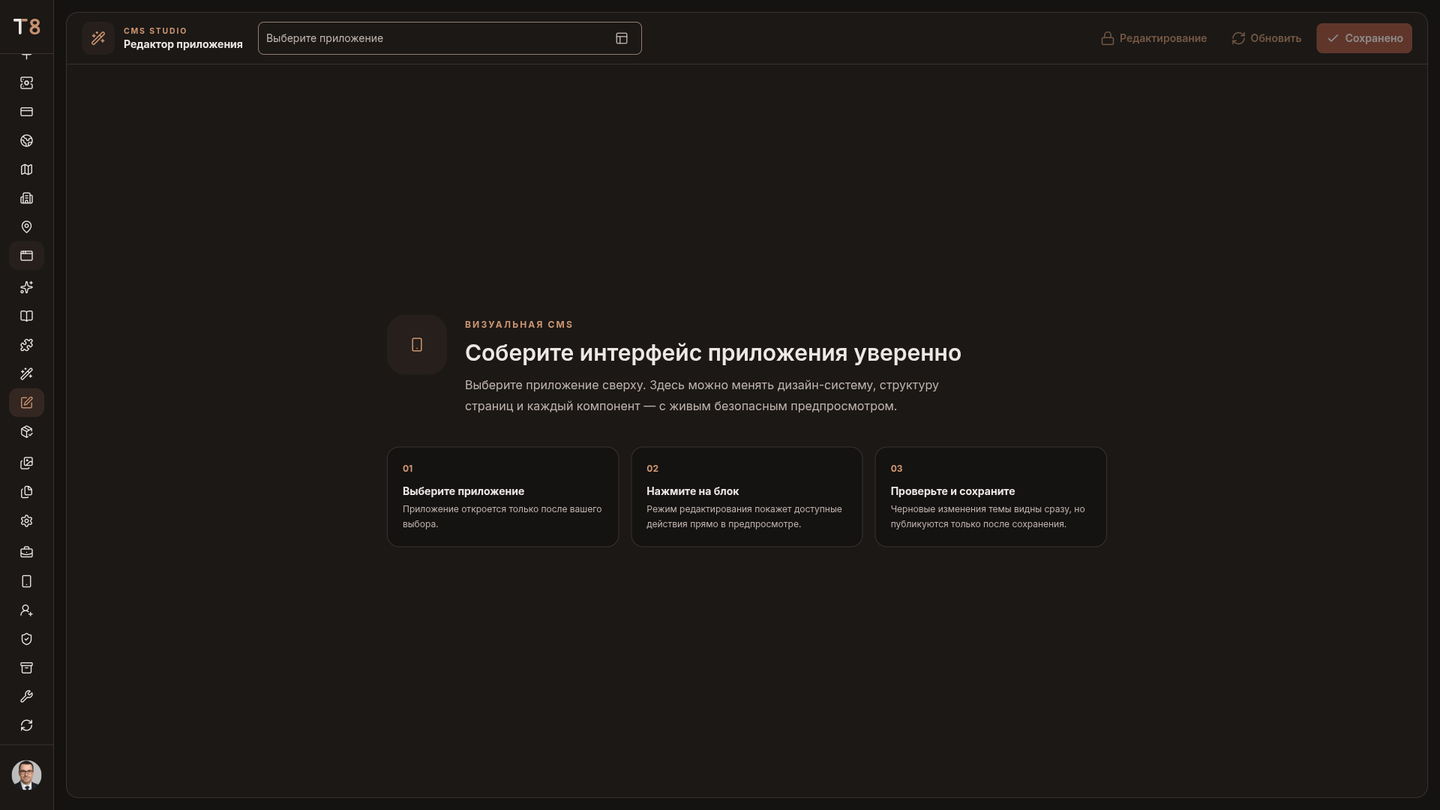Open the credit card icon in sidebar
The width and height of the screenshot is (1440, 810).
27,112
